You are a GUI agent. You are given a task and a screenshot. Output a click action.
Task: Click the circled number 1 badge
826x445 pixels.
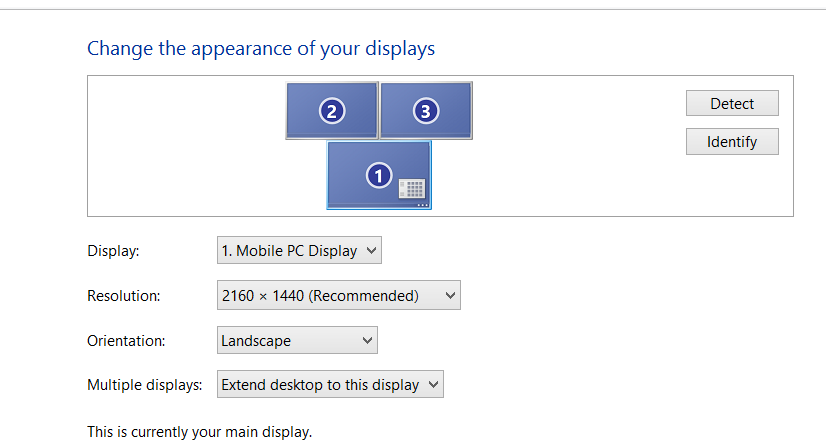coord(379,175)
